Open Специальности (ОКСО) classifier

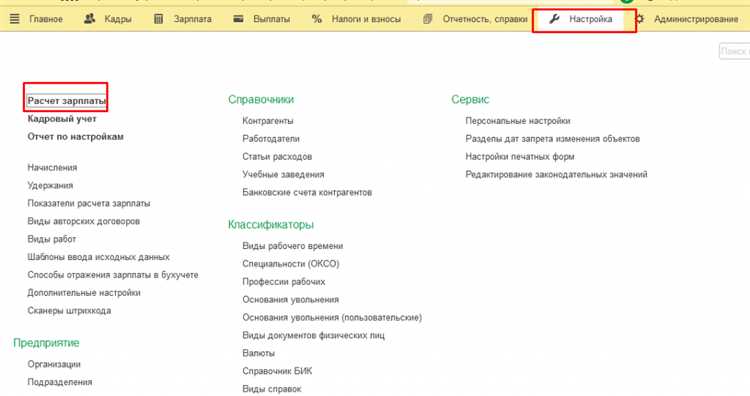[x=291, y=264]
